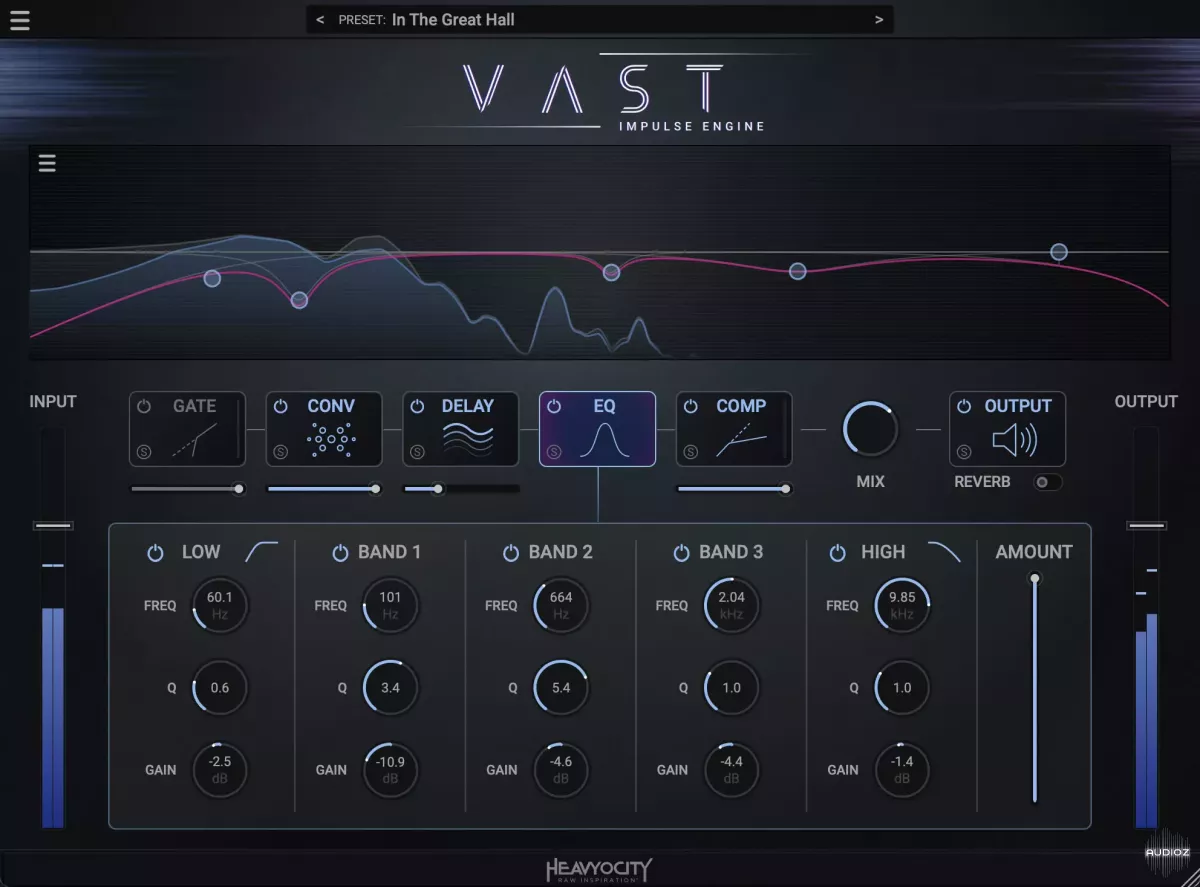Select the HIGH band node on EQ curve
The image size is (1200, 887).
click(x=1059, y=252)
